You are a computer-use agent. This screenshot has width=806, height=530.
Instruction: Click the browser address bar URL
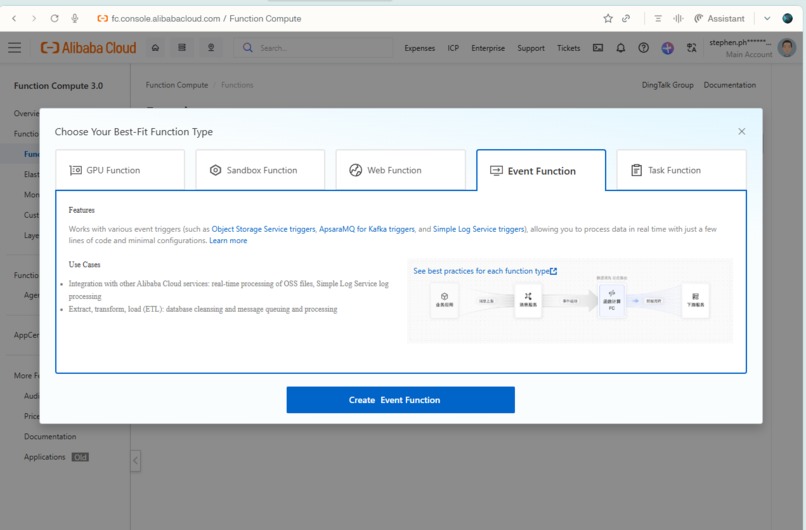pyautogui.click(x=206, y=19)
